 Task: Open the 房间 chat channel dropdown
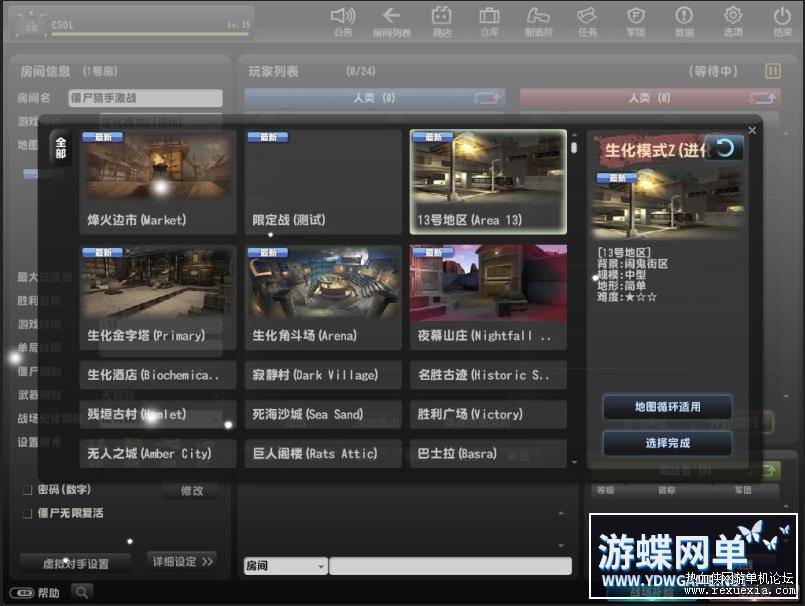(286, 566)
